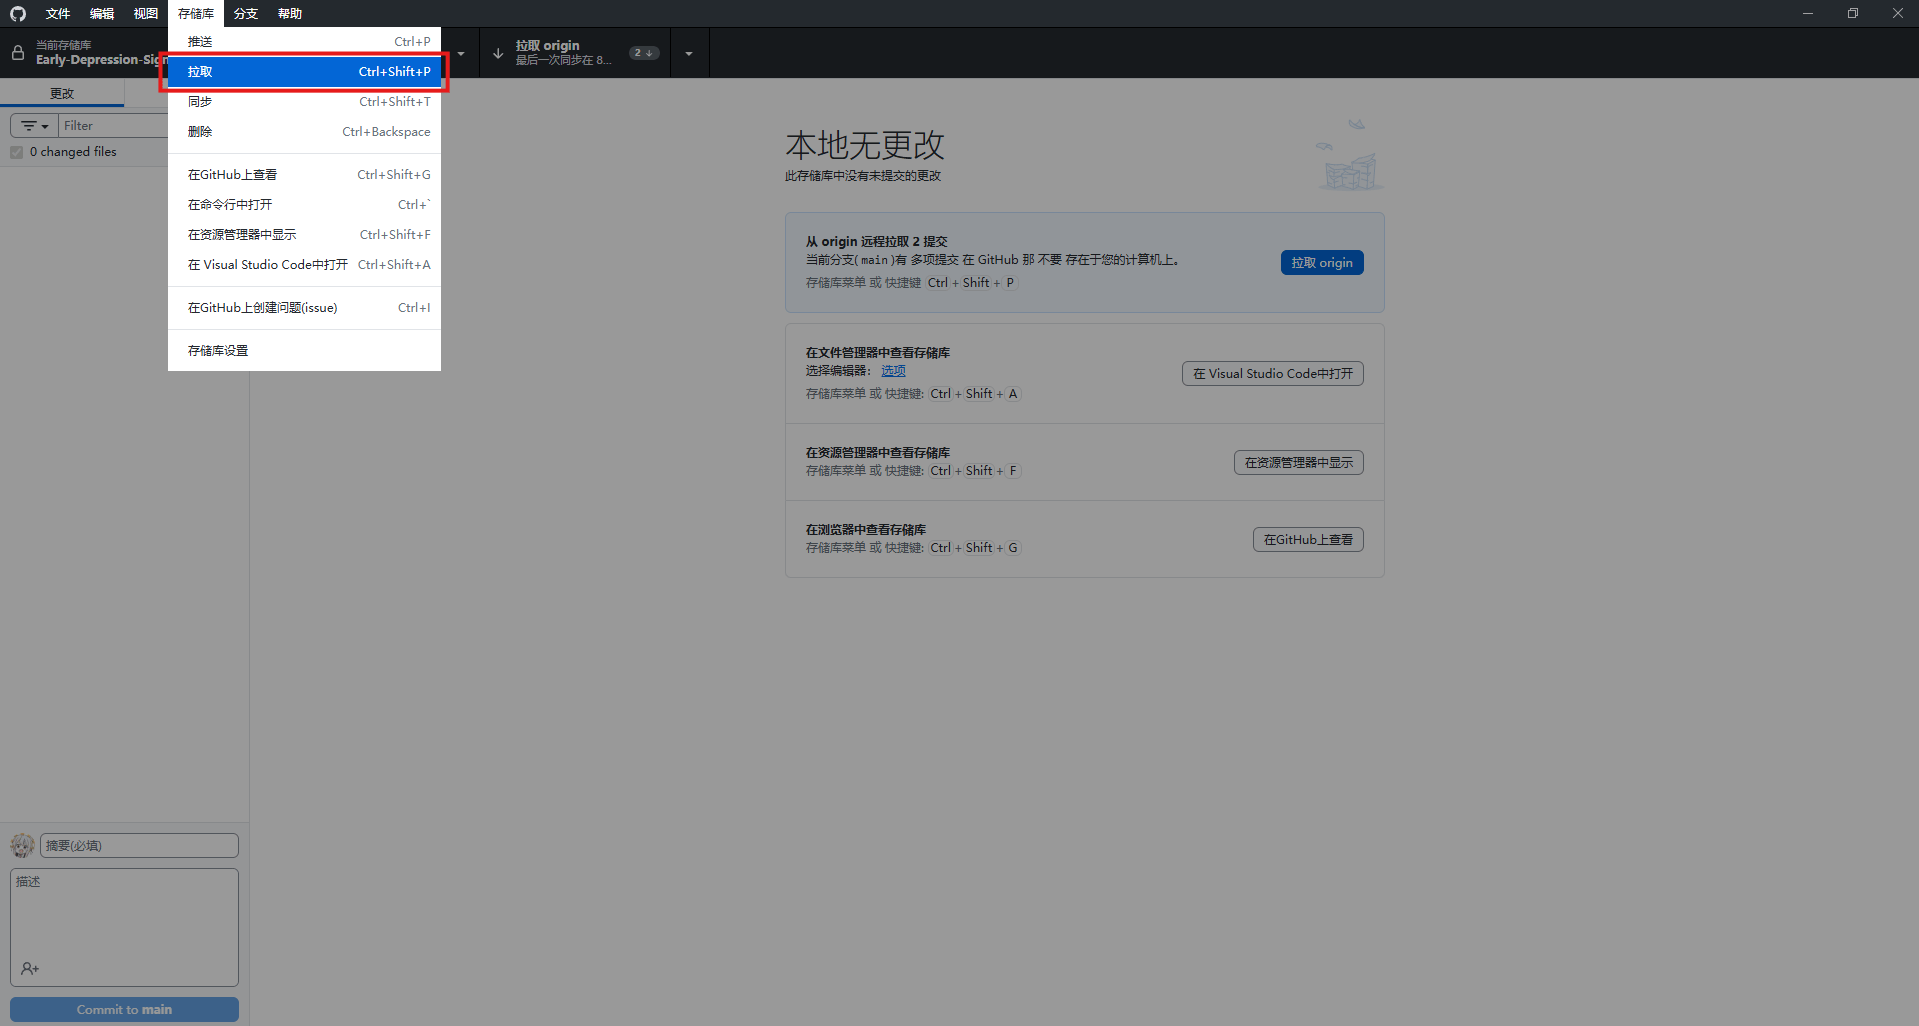
Task: Open the filter options dropdown
Action: click(x=35, y=126)
